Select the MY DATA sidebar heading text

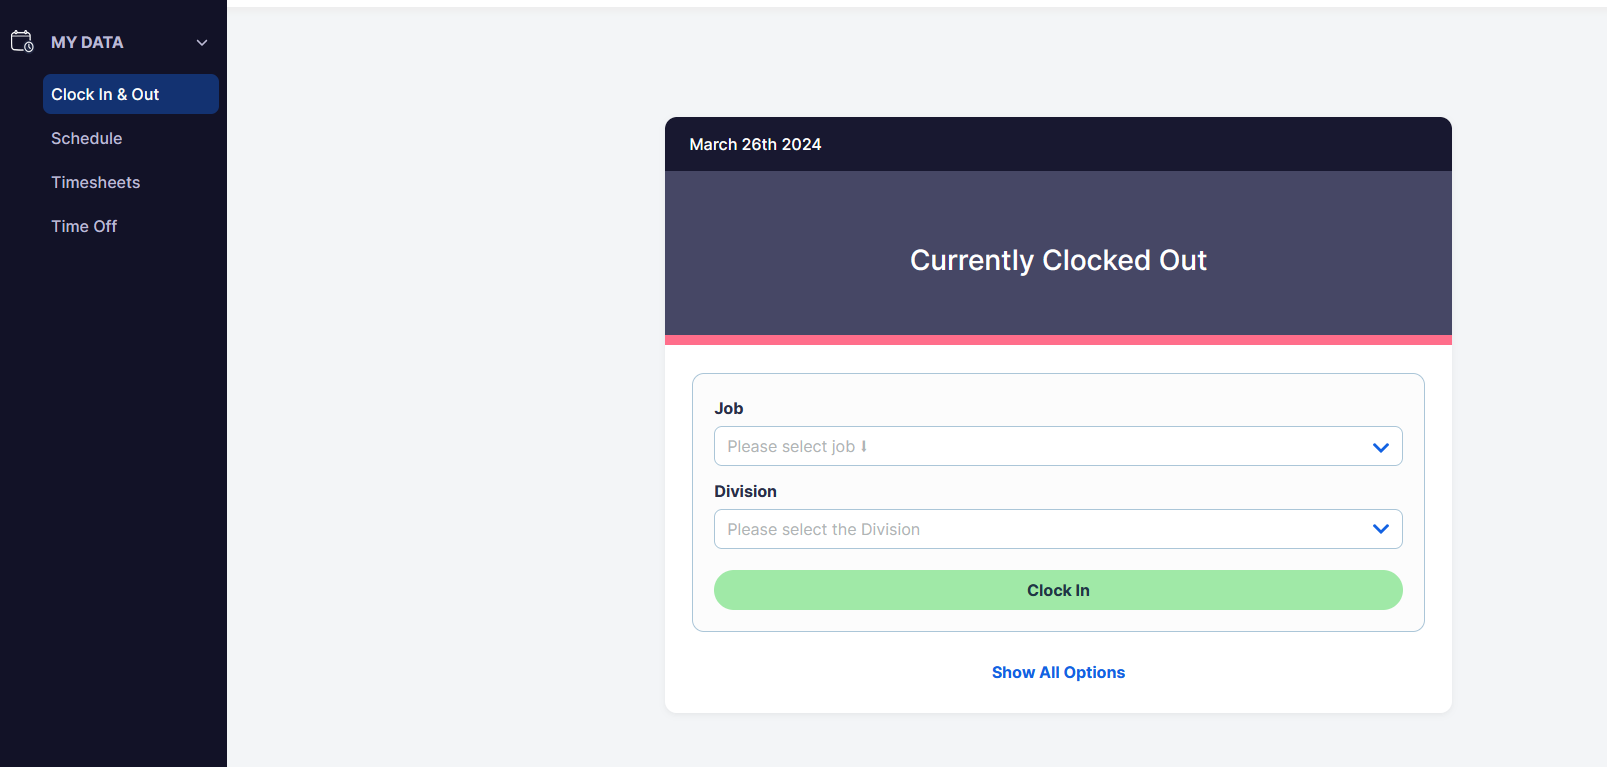point(87,42)
